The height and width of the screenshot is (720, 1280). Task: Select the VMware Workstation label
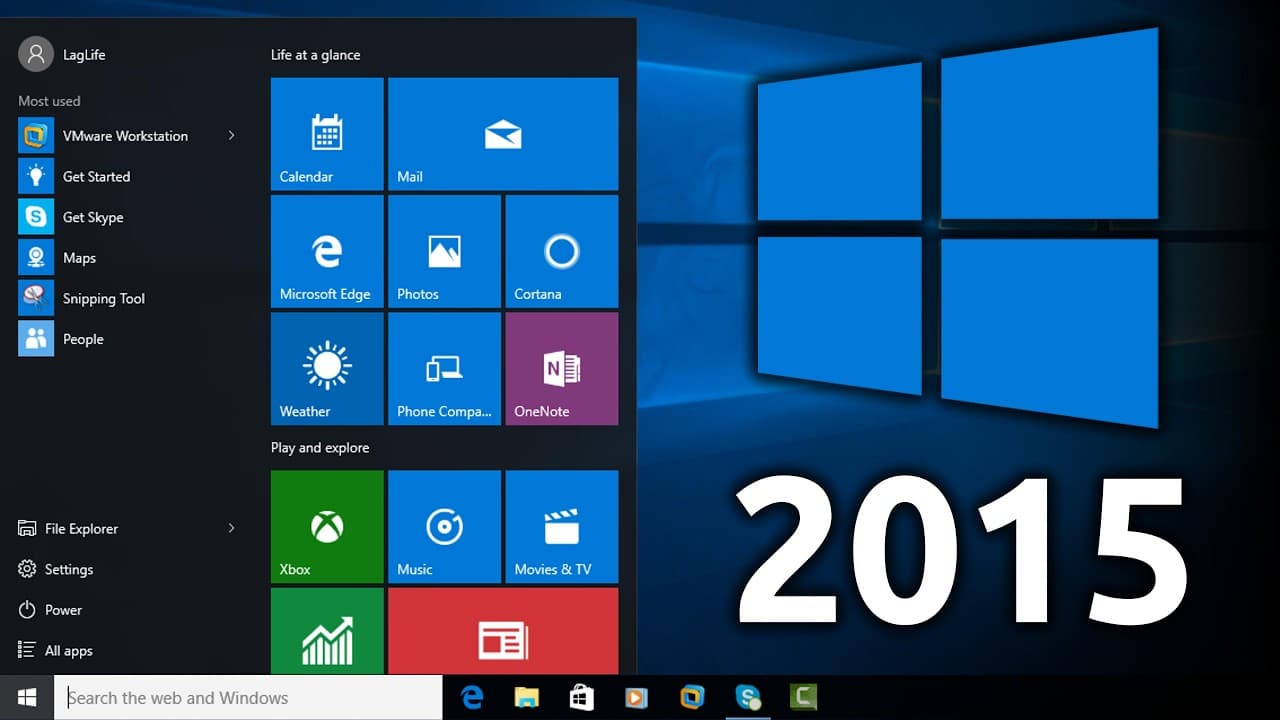125,136
